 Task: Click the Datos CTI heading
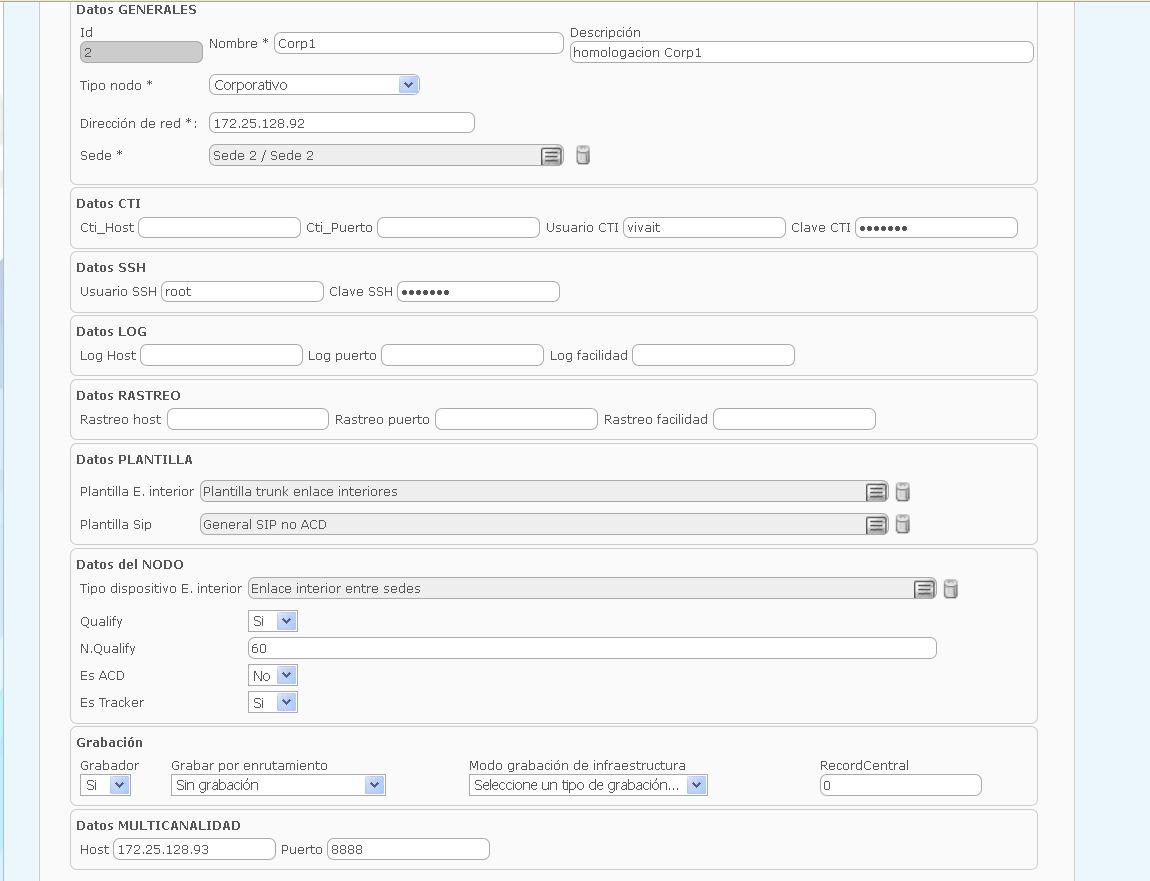pyautogui.click(x=109, y=203)
